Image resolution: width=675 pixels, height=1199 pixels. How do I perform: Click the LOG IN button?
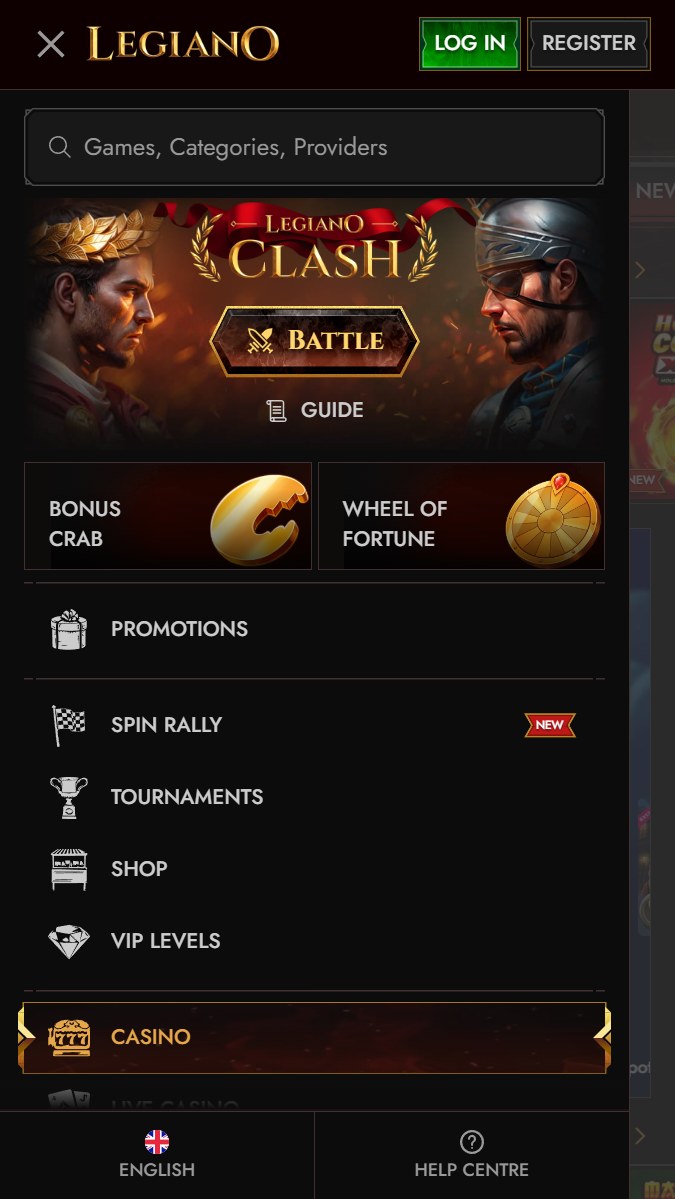[469, 44]
